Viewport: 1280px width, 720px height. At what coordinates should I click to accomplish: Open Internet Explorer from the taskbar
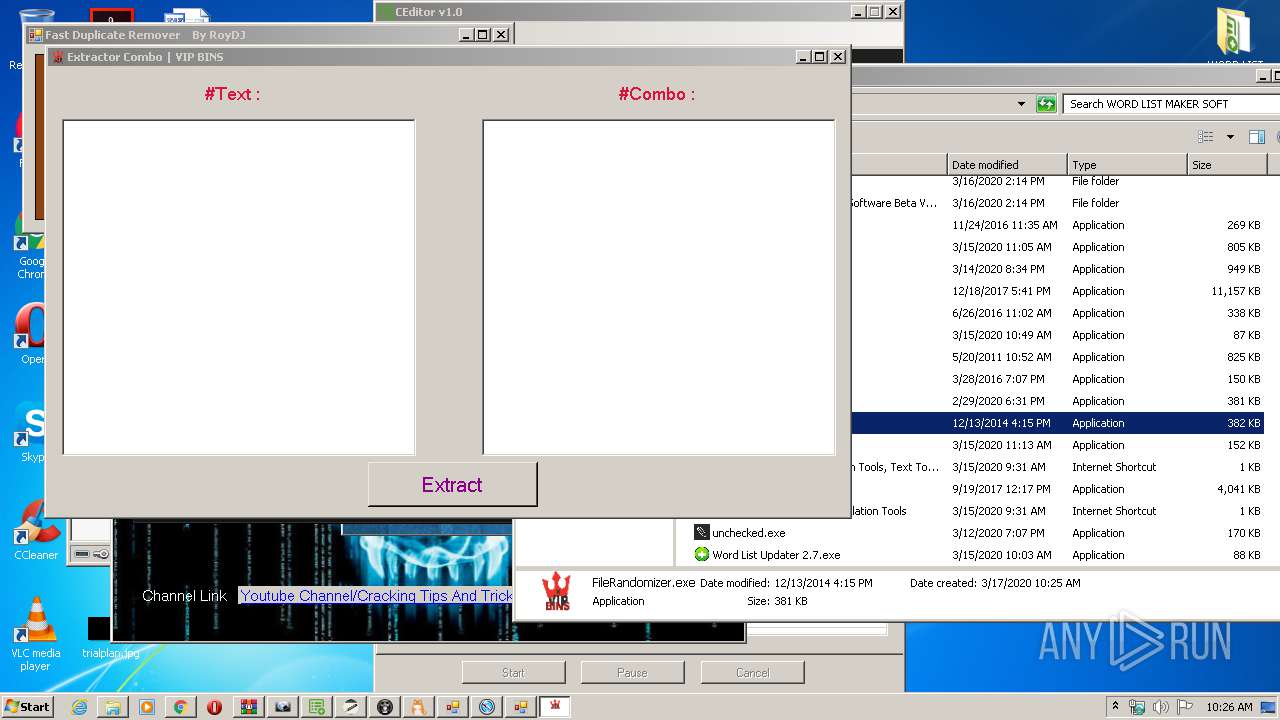[79, 707]
